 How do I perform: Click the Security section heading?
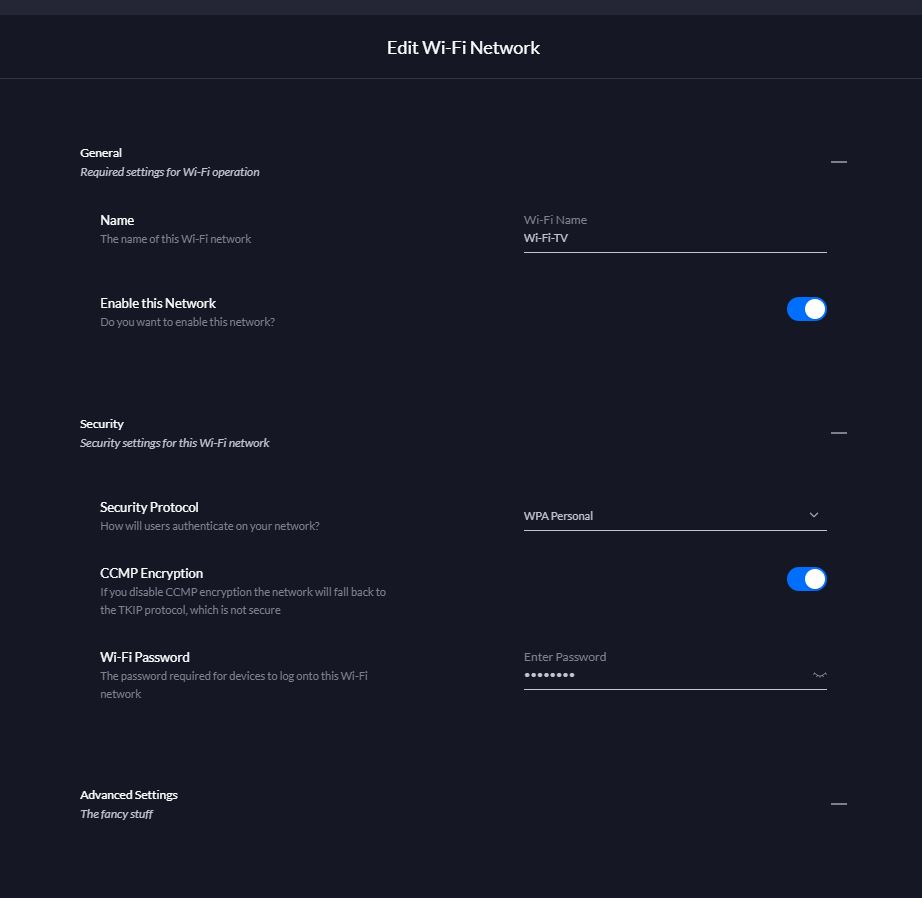coord(102,424)
